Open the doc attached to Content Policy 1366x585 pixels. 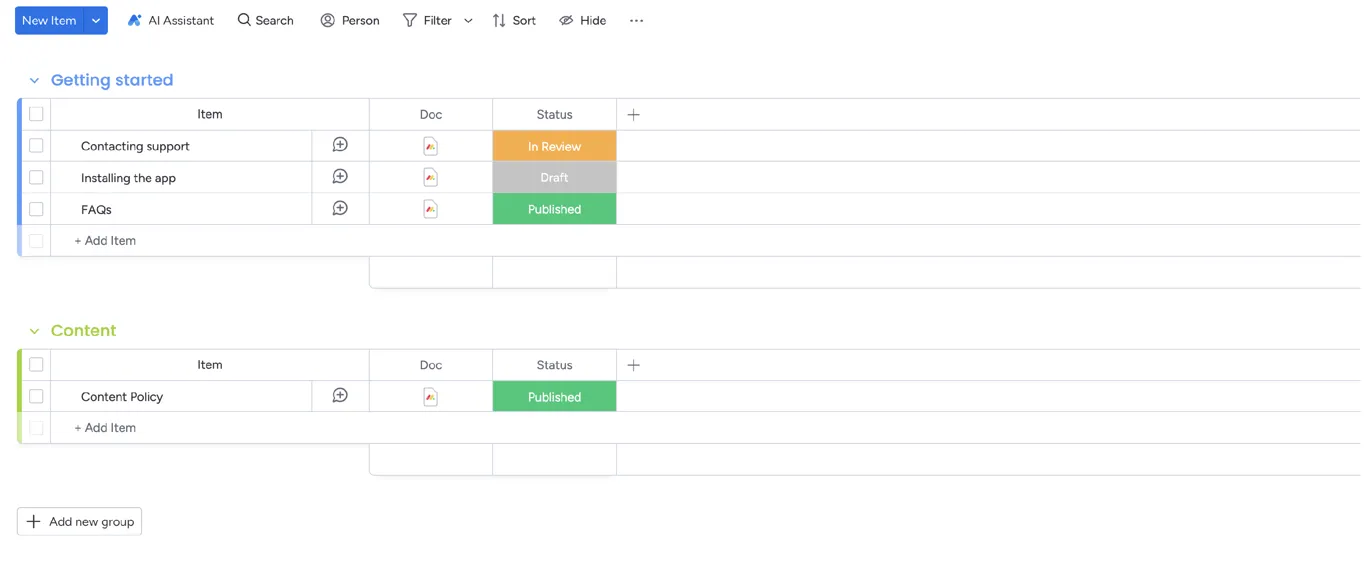[x=430, y=396]
